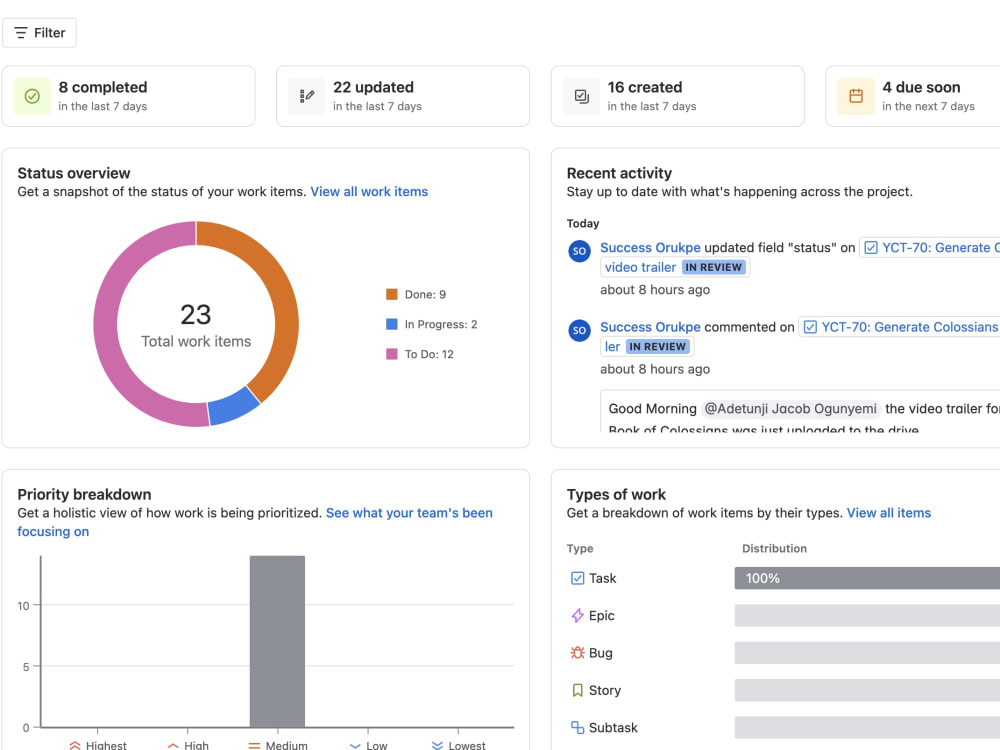The height and width of the screenshot is (750, 1000).
Task: Open View all items link
Action: tap(888, 513)
